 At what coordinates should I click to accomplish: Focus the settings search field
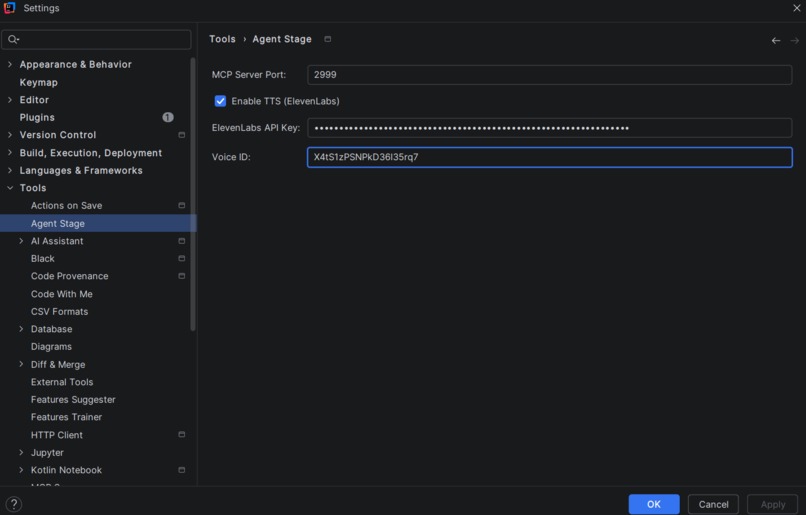click(x=96, y=39)
